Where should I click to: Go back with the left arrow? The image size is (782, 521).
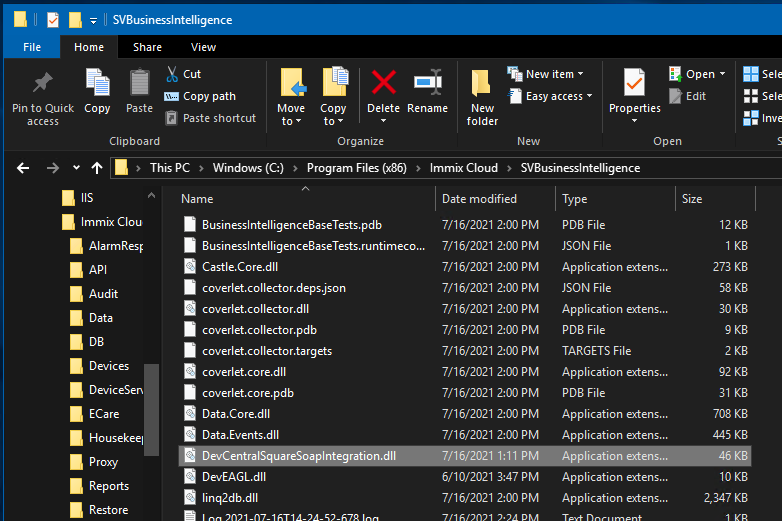[23, 168]
